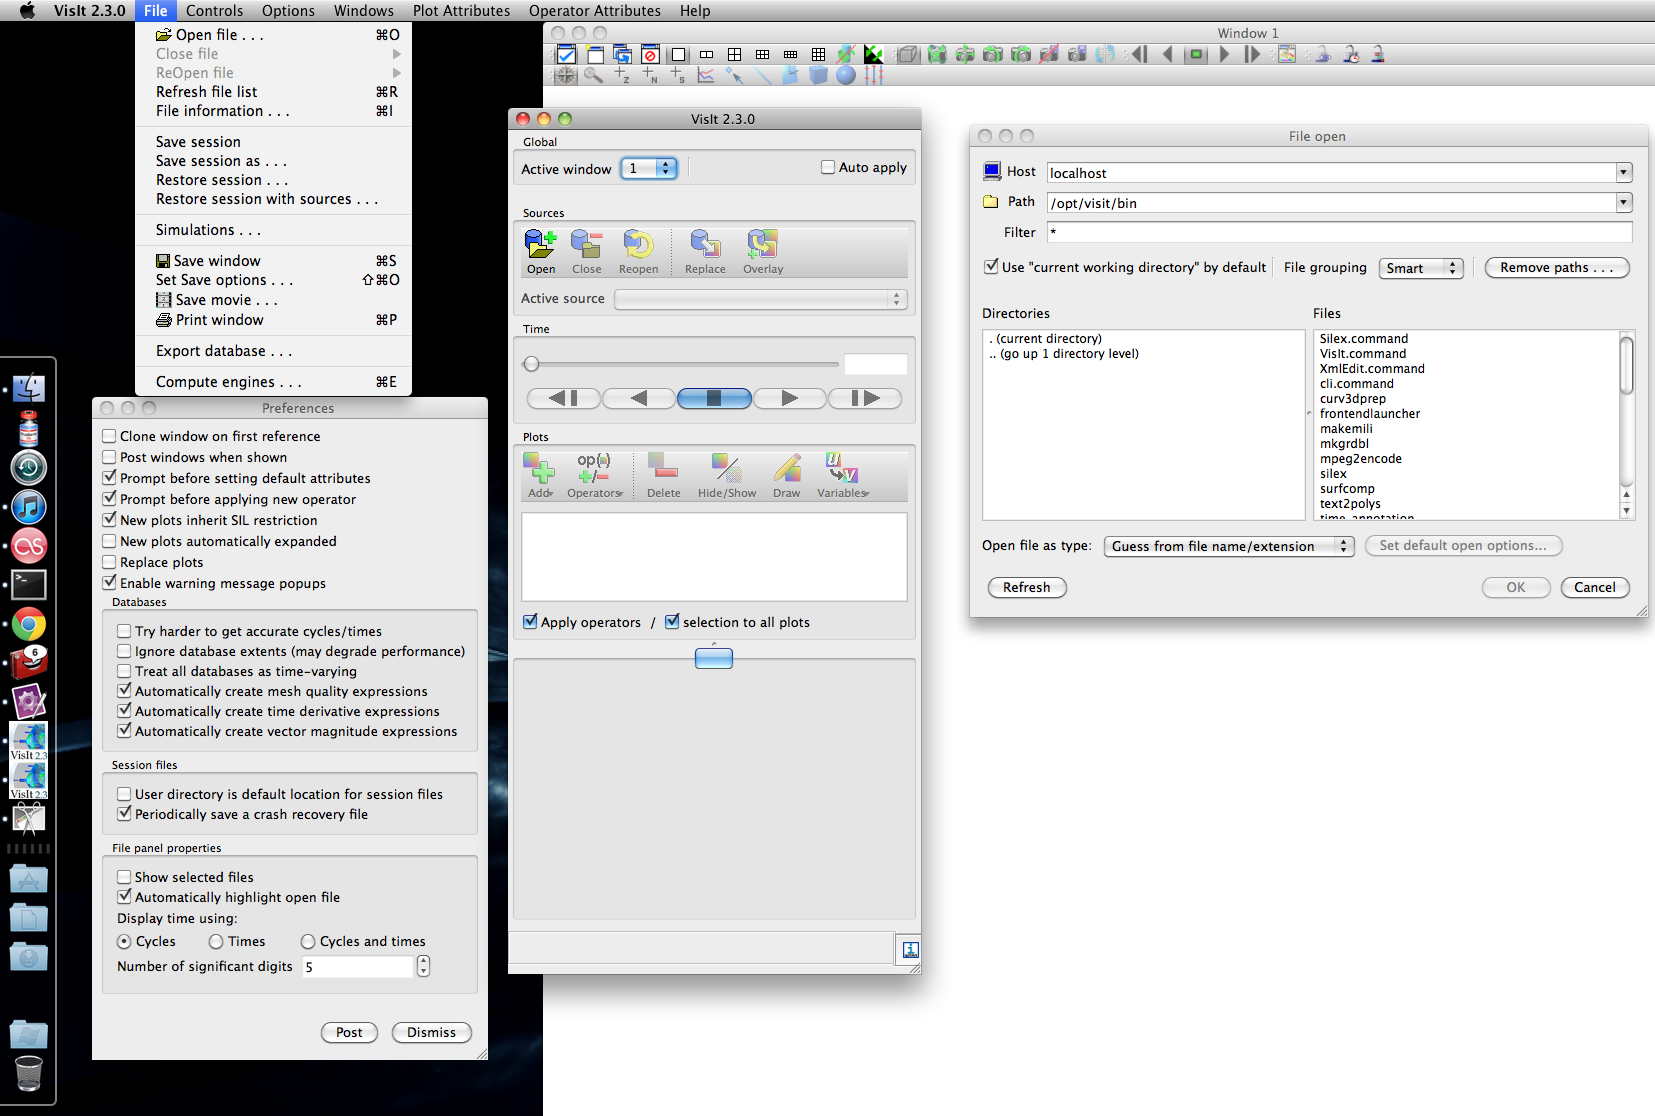
Task: Open the Variables menu icon
Action: tap(843, 475)
